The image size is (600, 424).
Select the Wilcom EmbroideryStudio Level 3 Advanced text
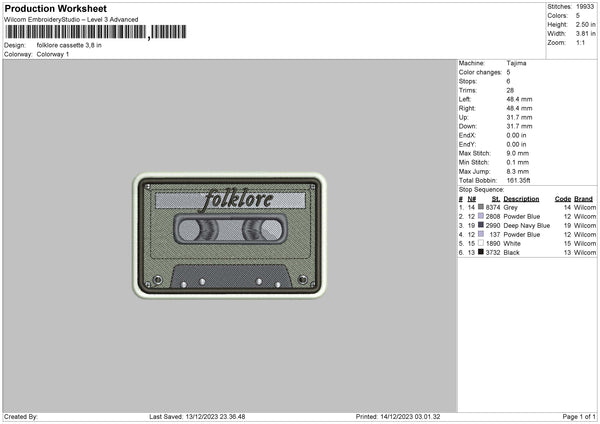(71, 20)
